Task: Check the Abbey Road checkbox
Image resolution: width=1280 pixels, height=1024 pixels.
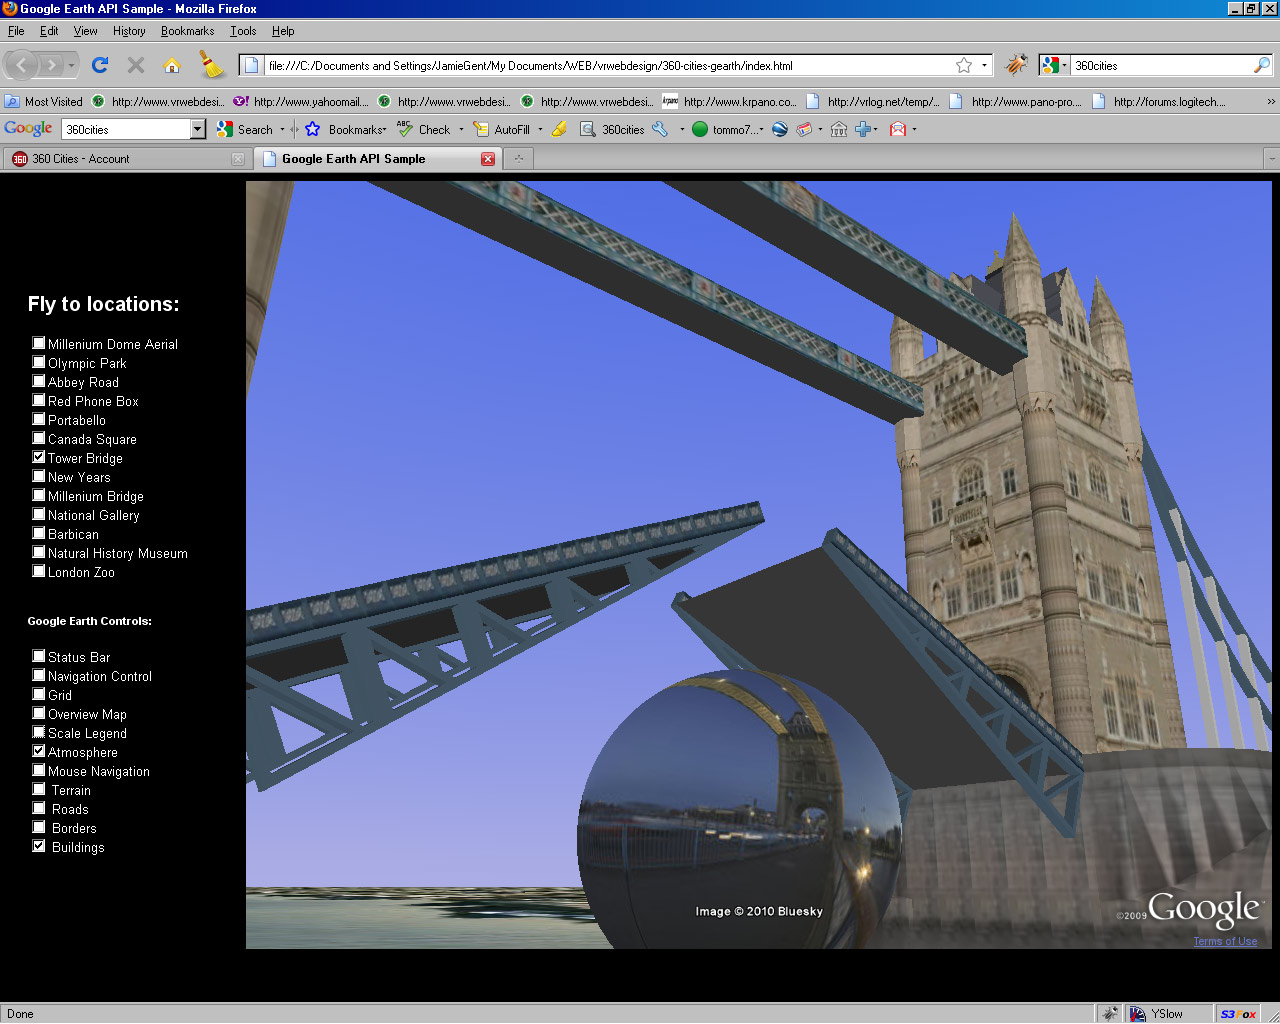Action: click(39, 381)
